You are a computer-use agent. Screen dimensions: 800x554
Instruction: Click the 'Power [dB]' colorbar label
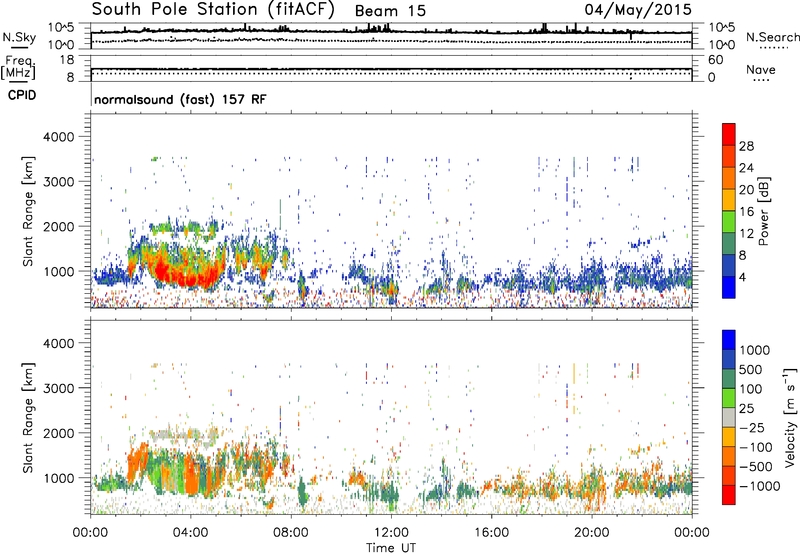[763, 211]
